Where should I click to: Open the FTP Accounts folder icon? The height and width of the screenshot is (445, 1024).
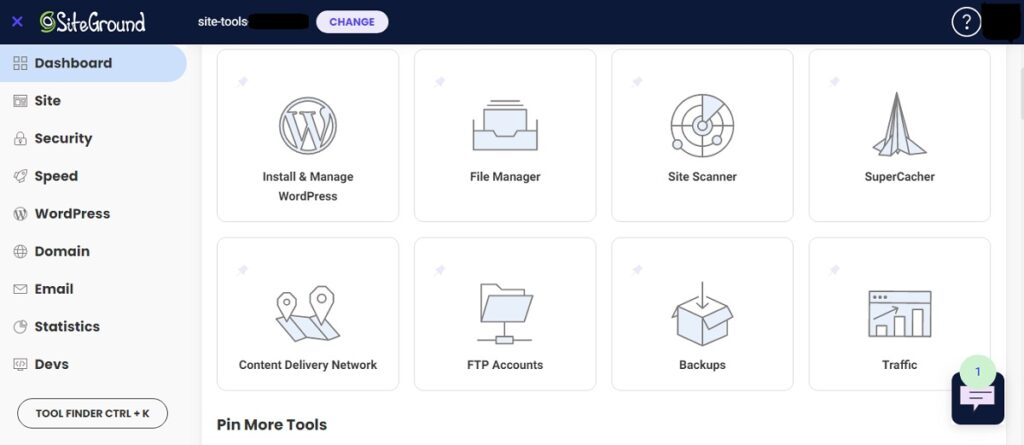[505, 314]
